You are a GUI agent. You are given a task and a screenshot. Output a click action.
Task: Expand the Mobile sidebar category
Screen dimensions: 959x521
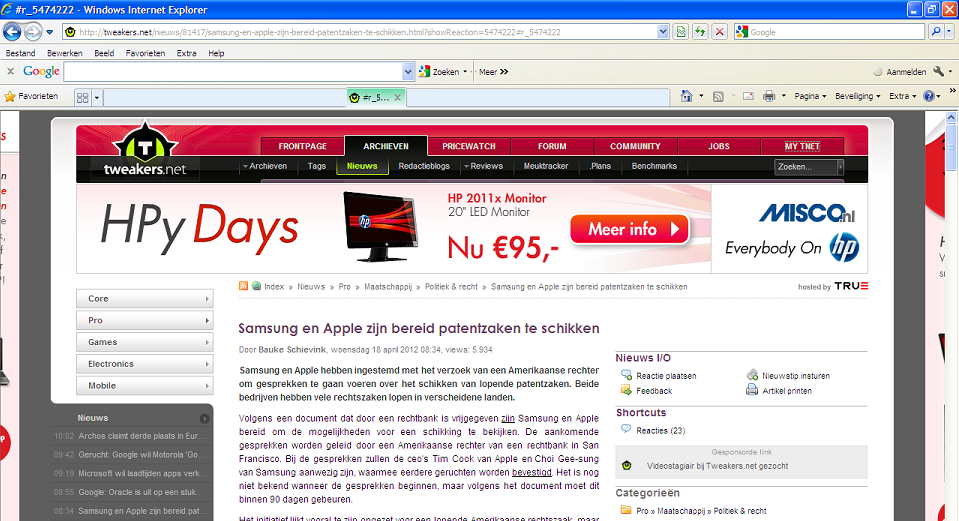click(145, 386)
